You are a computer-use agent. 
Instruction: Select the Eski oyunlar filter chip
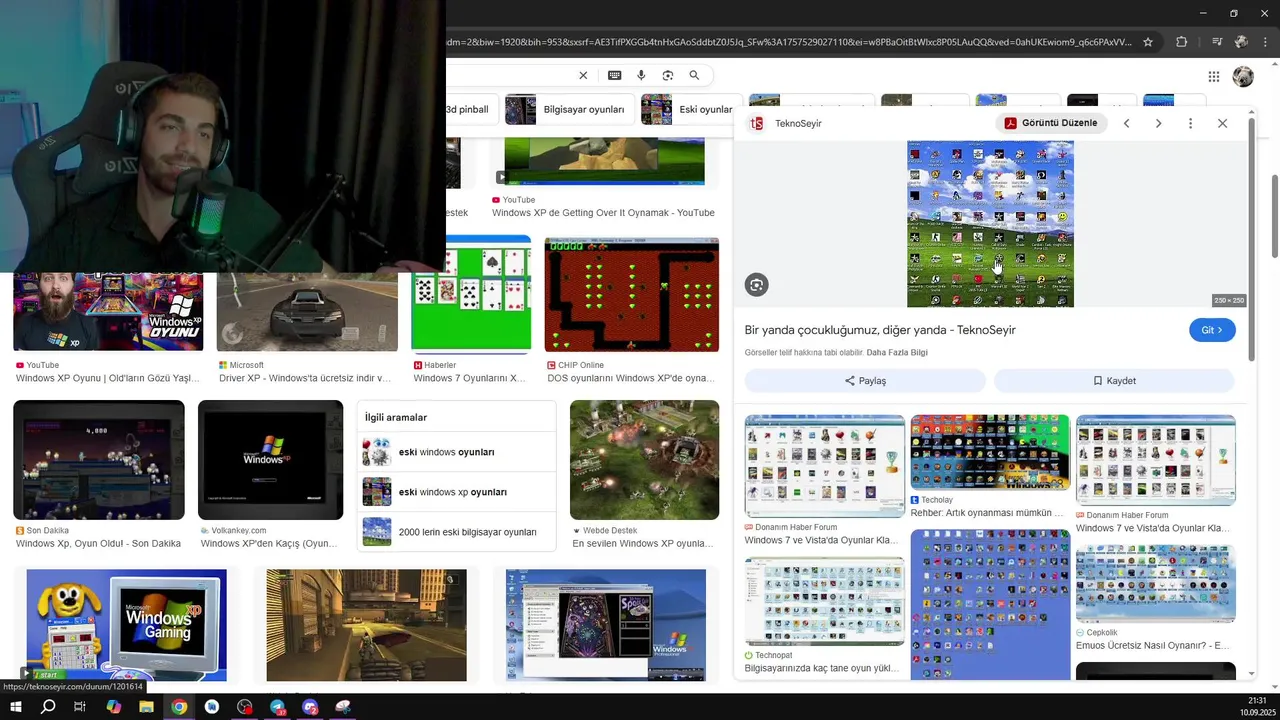pos(690,109)
